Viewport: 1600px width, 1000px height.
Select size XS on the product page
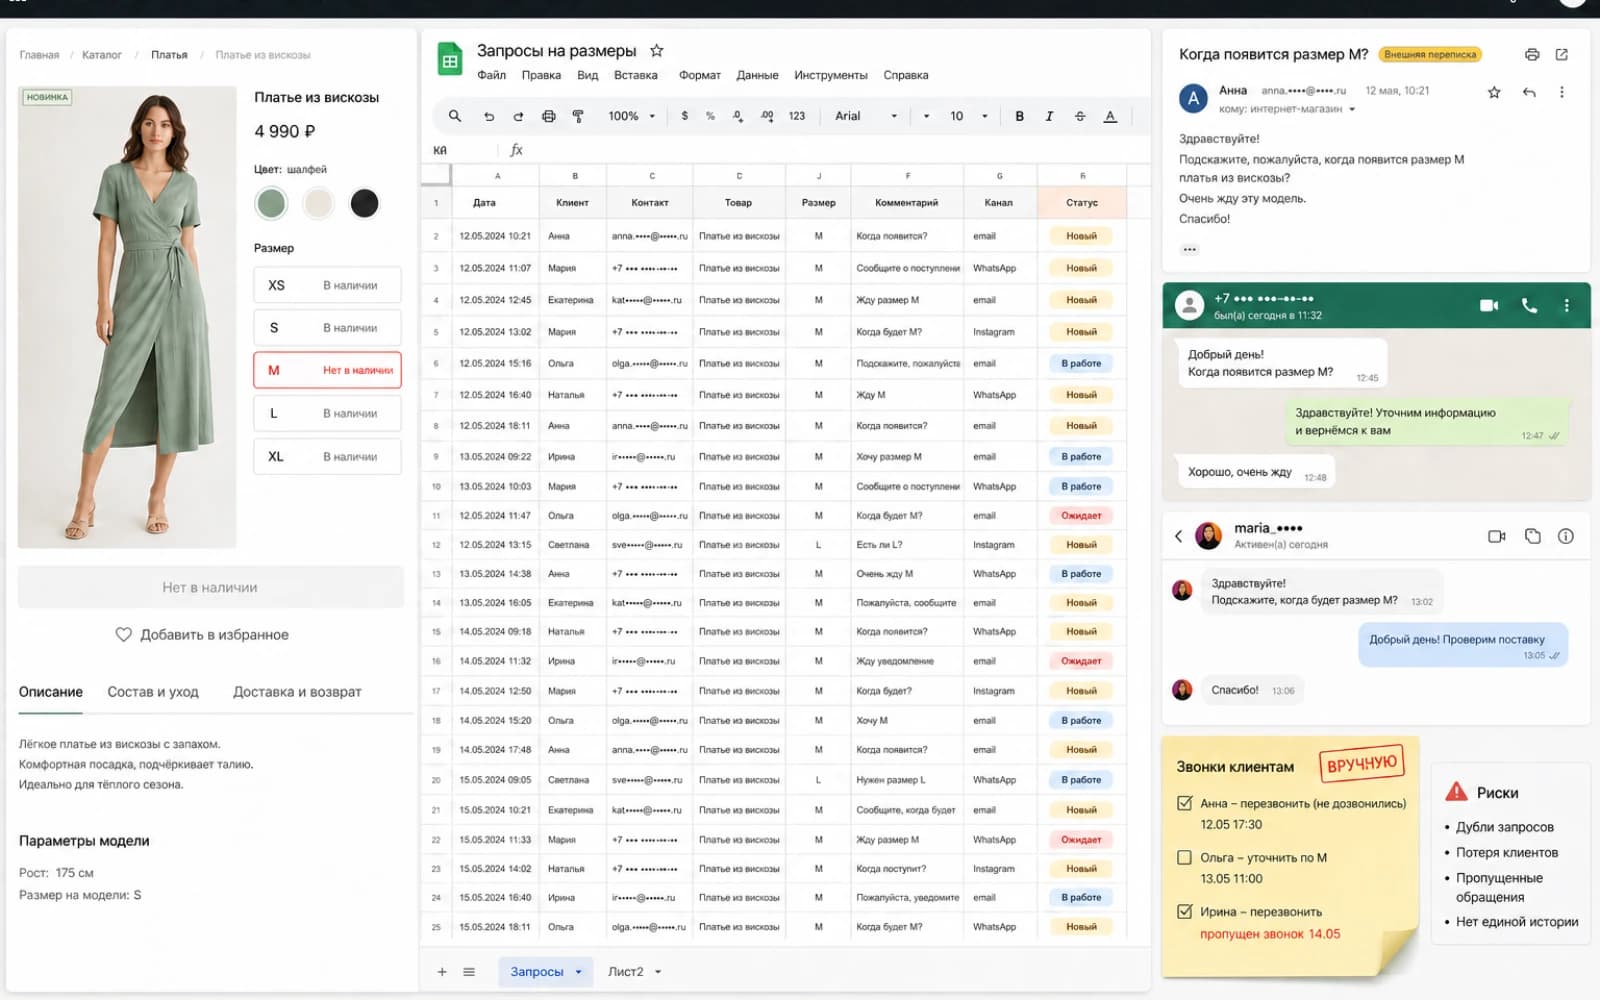click(327, 285)
